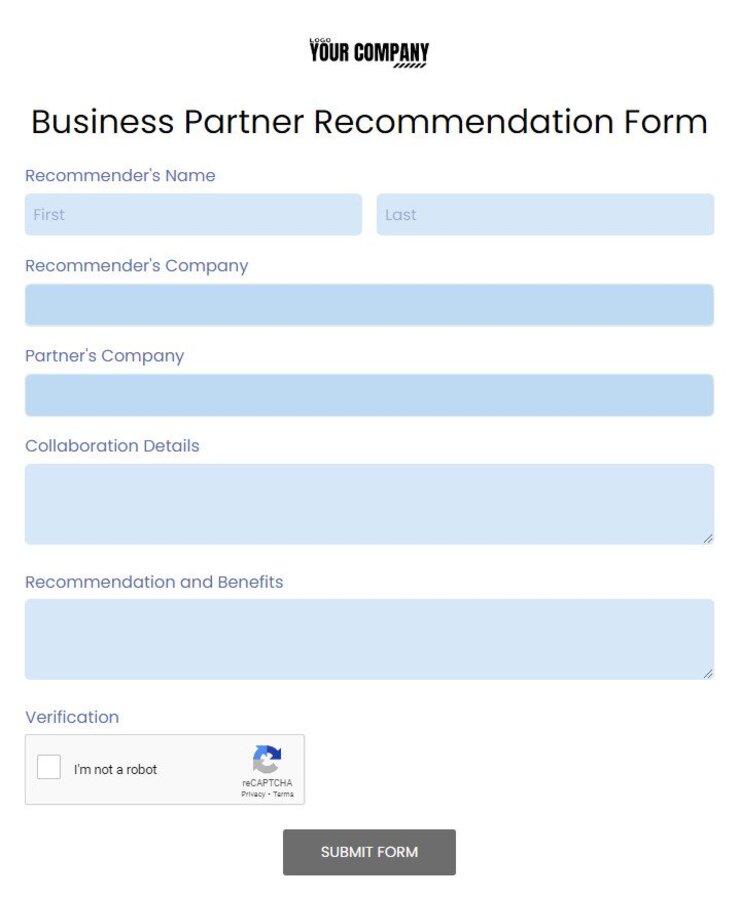Click the resize grip of Collaboration Details box
The image size is (740, 900).
coord(708,539)
